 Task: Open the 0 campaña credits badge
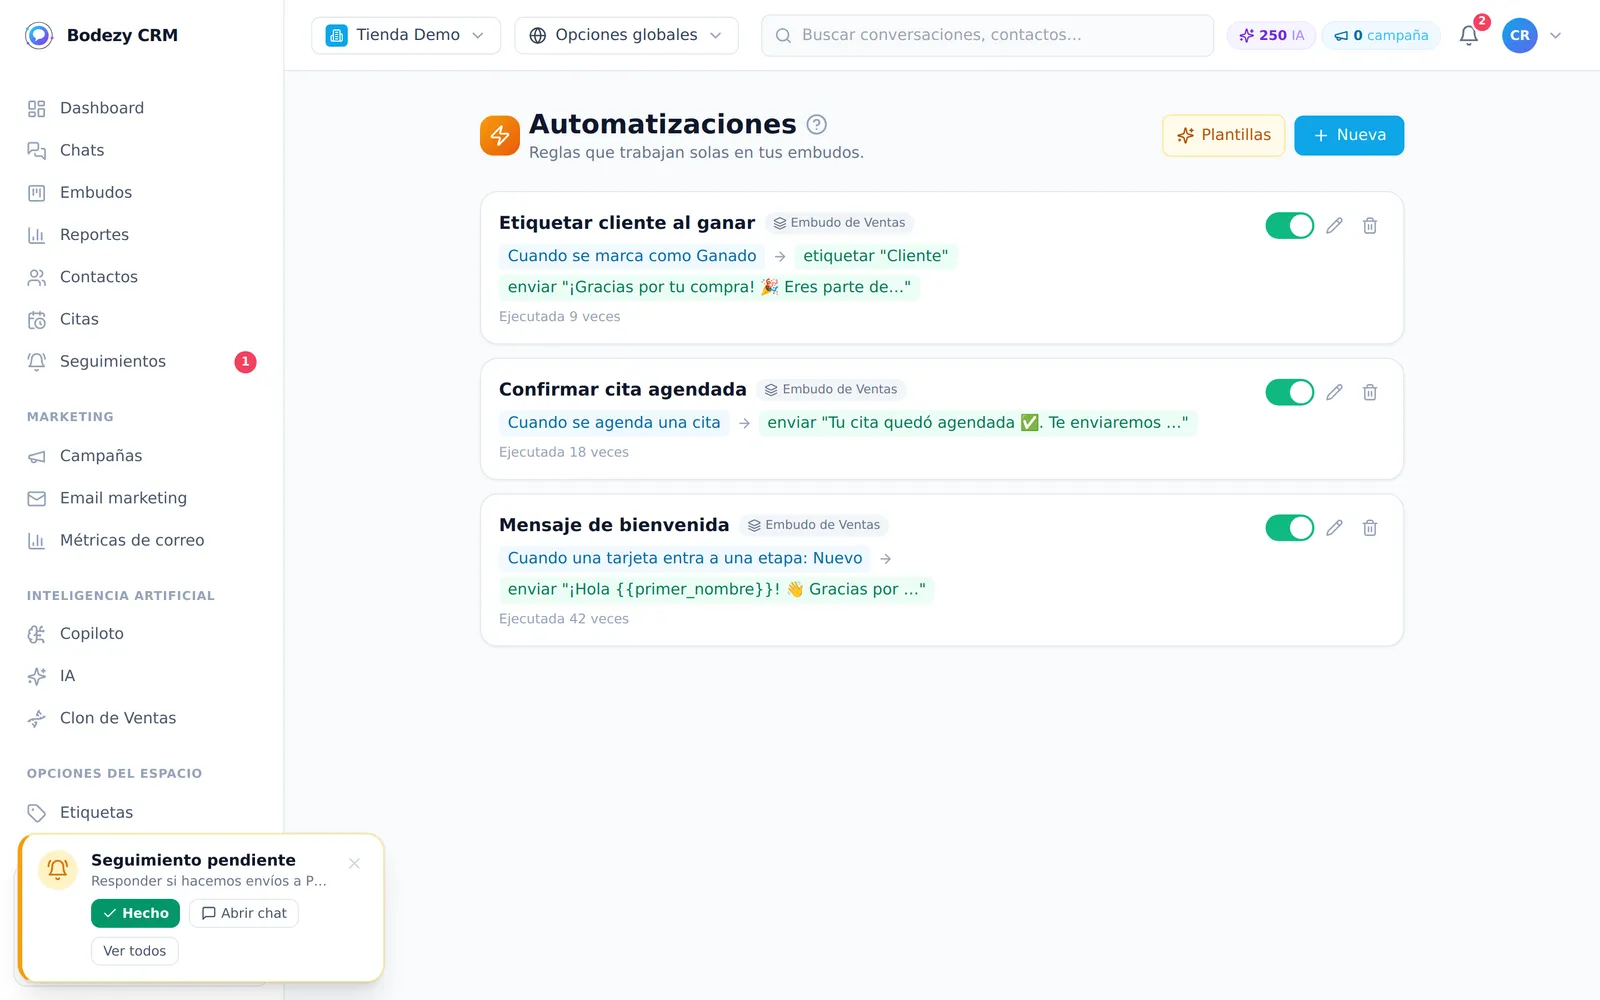coord(1381,35)
